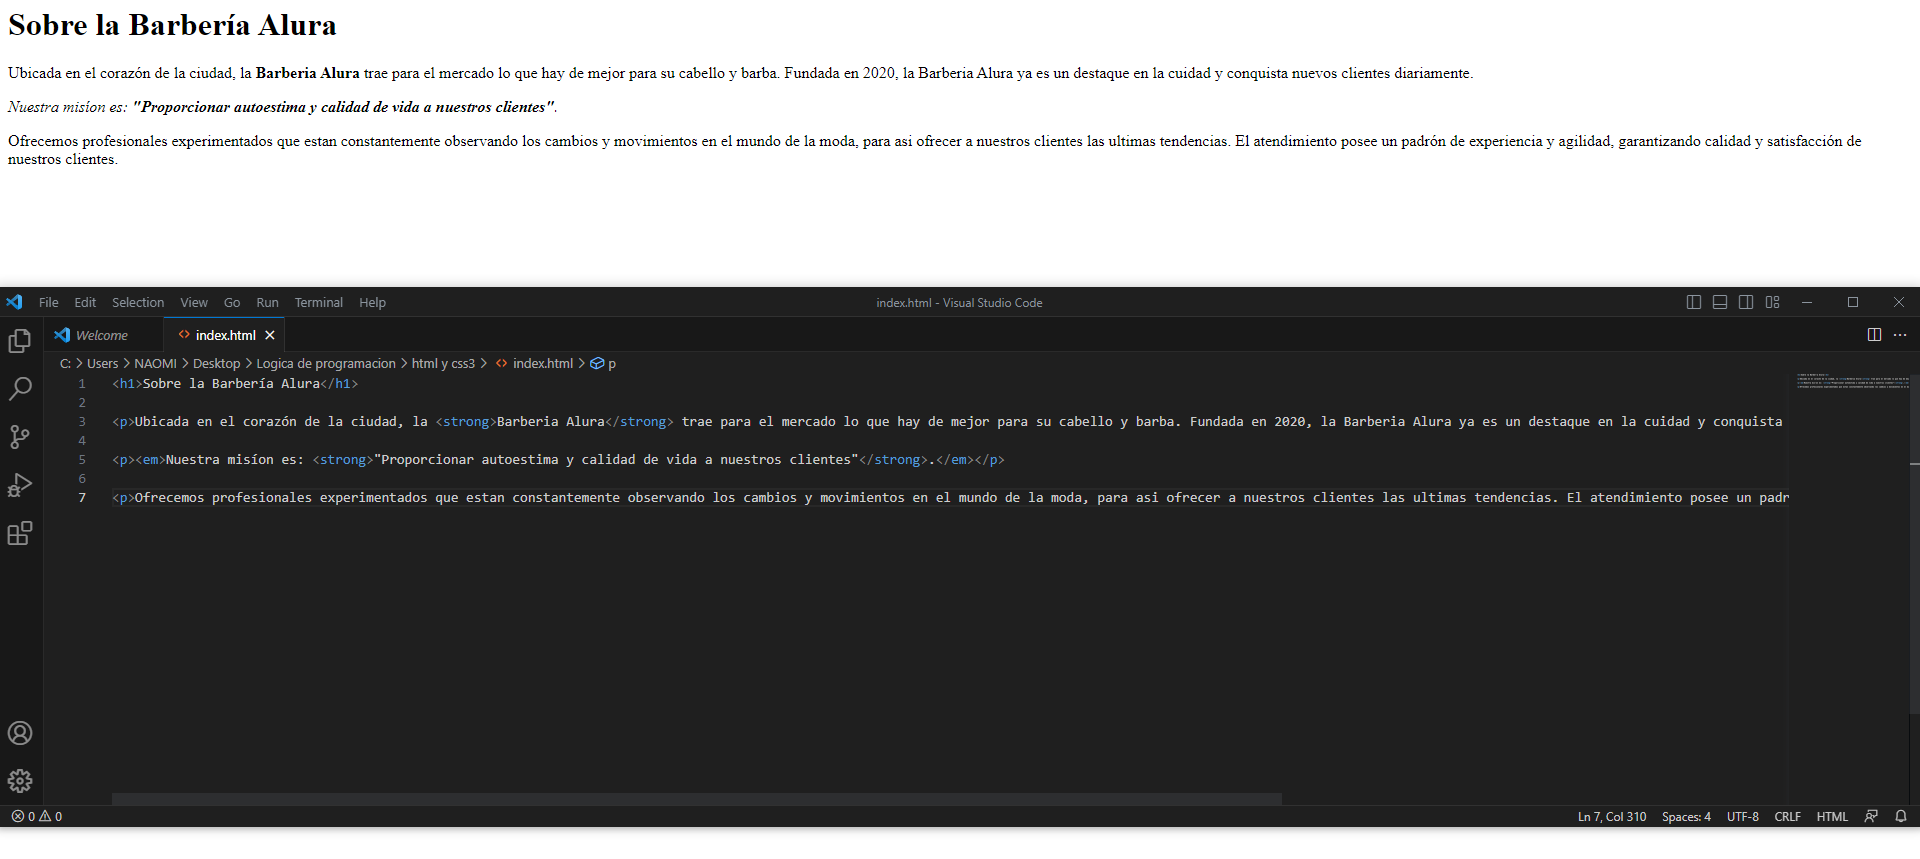
Task: Click the Ln 7, Col 310 status
Action: [x=1612, y=816]
